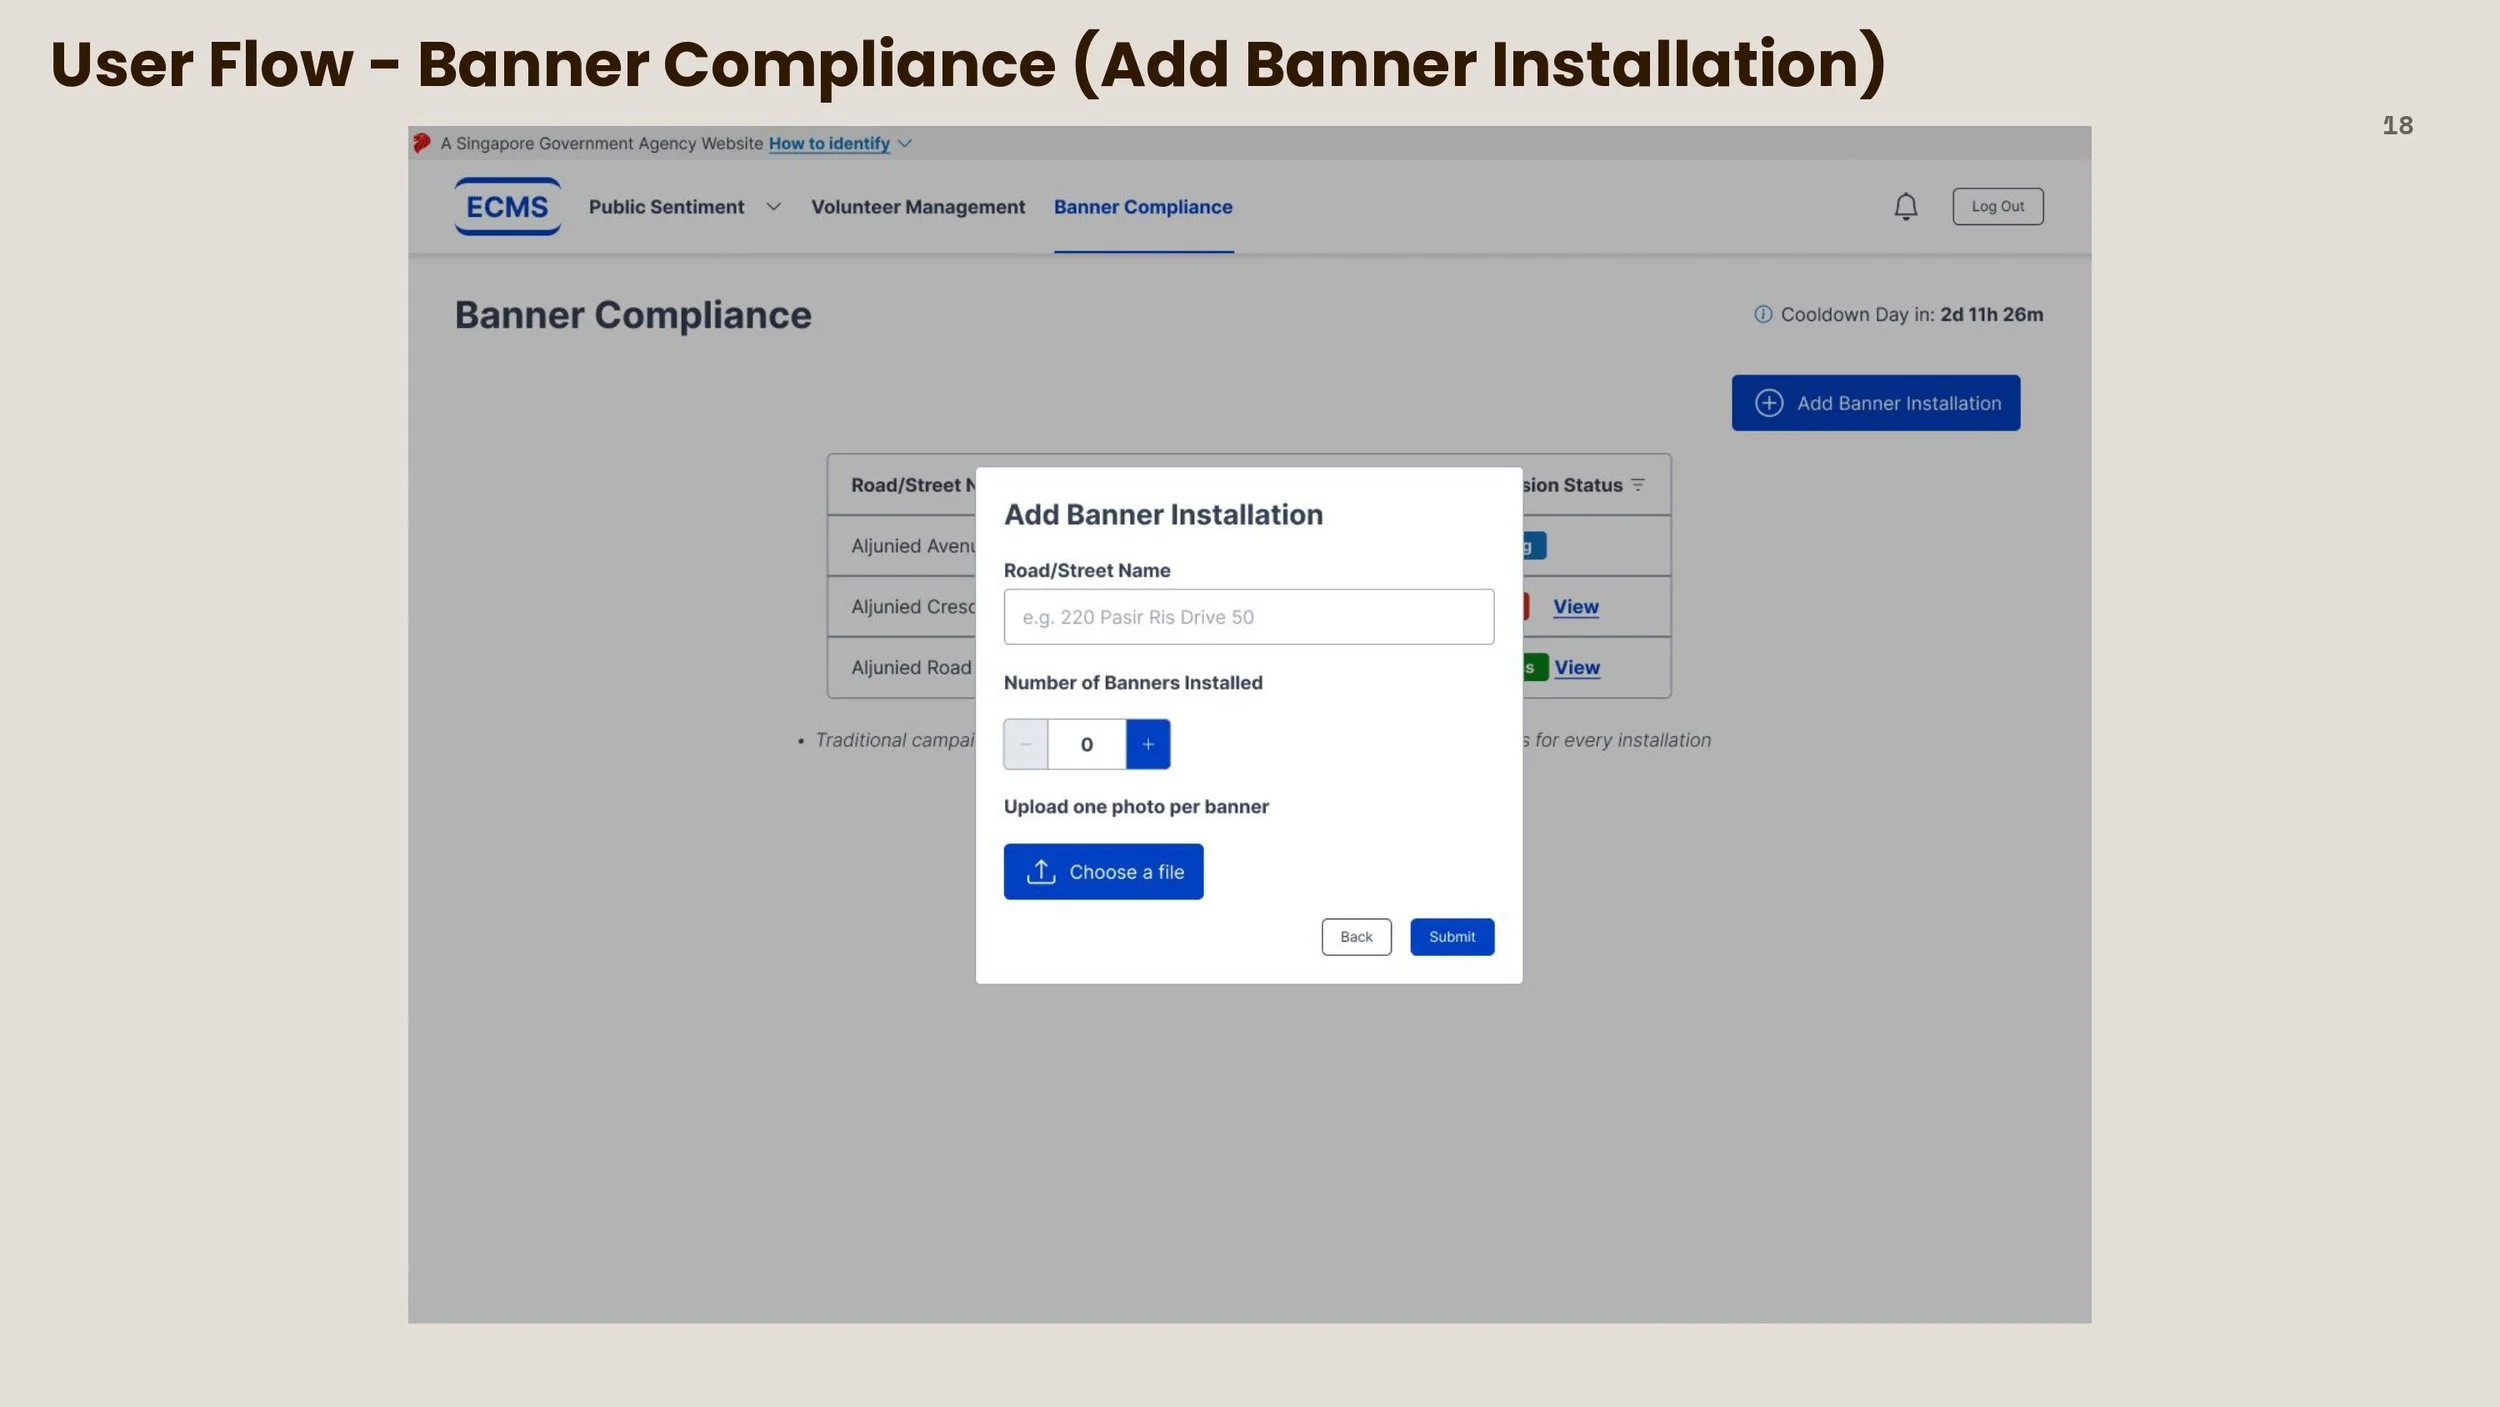Click the How to identify link
The width and height of the screenshot is (2500, 1407).
point(829,144)
